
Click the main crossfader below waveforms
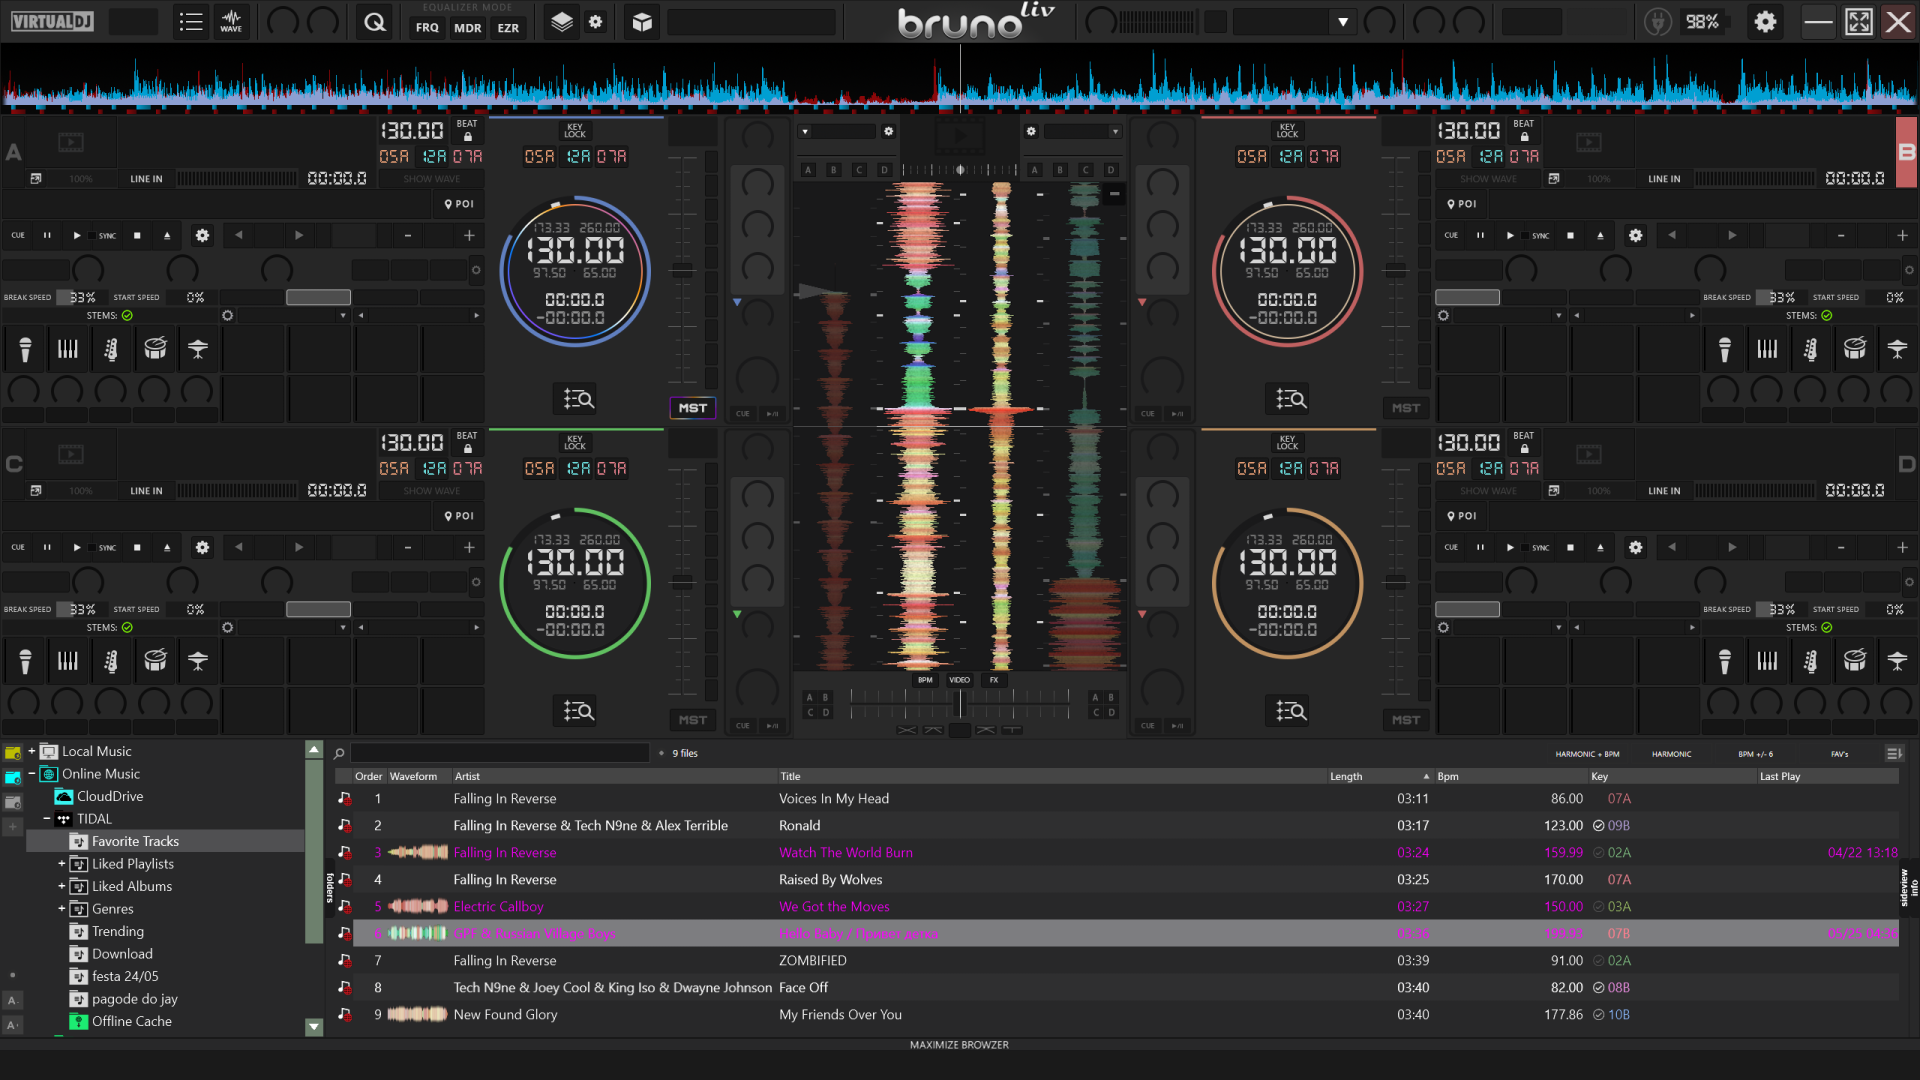tap(960, 703)
